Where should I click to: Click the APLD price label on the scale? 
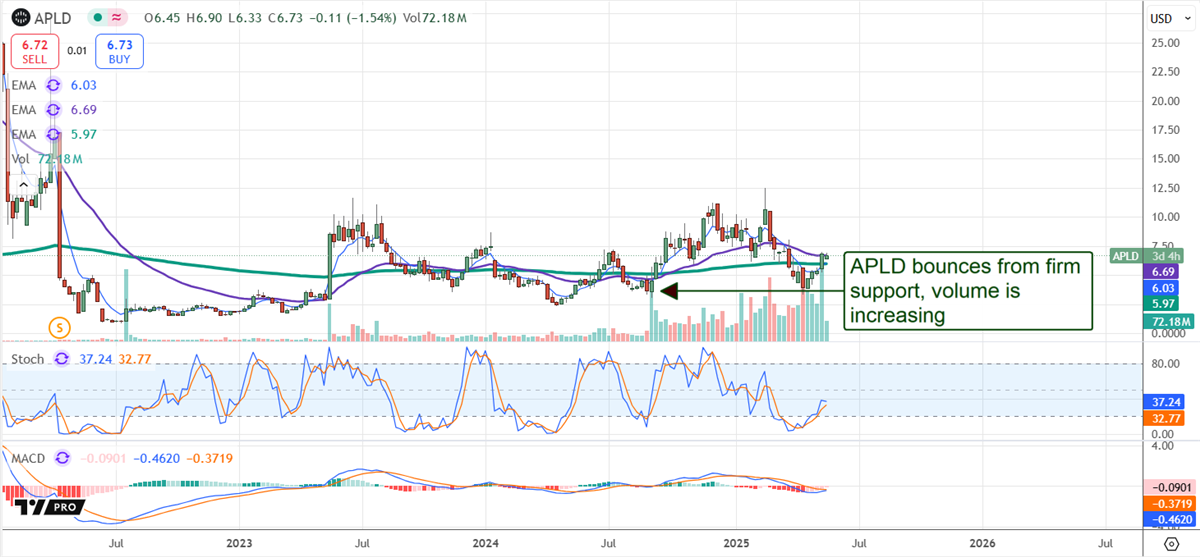[1125, 256]
